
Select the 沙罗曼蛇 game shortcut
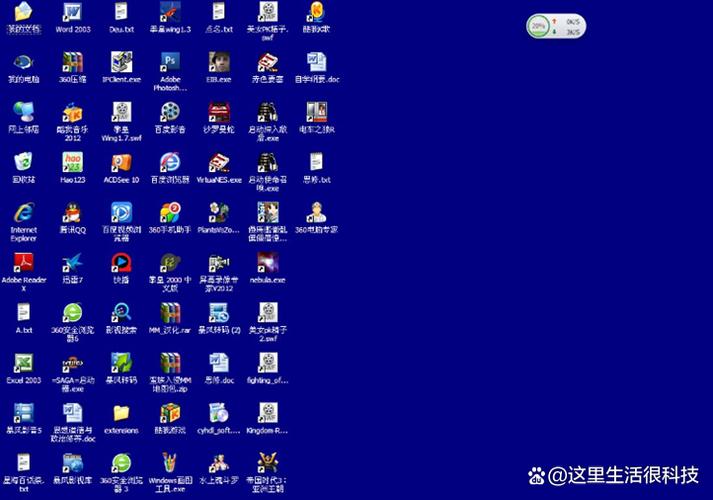(x=219, y=112)
